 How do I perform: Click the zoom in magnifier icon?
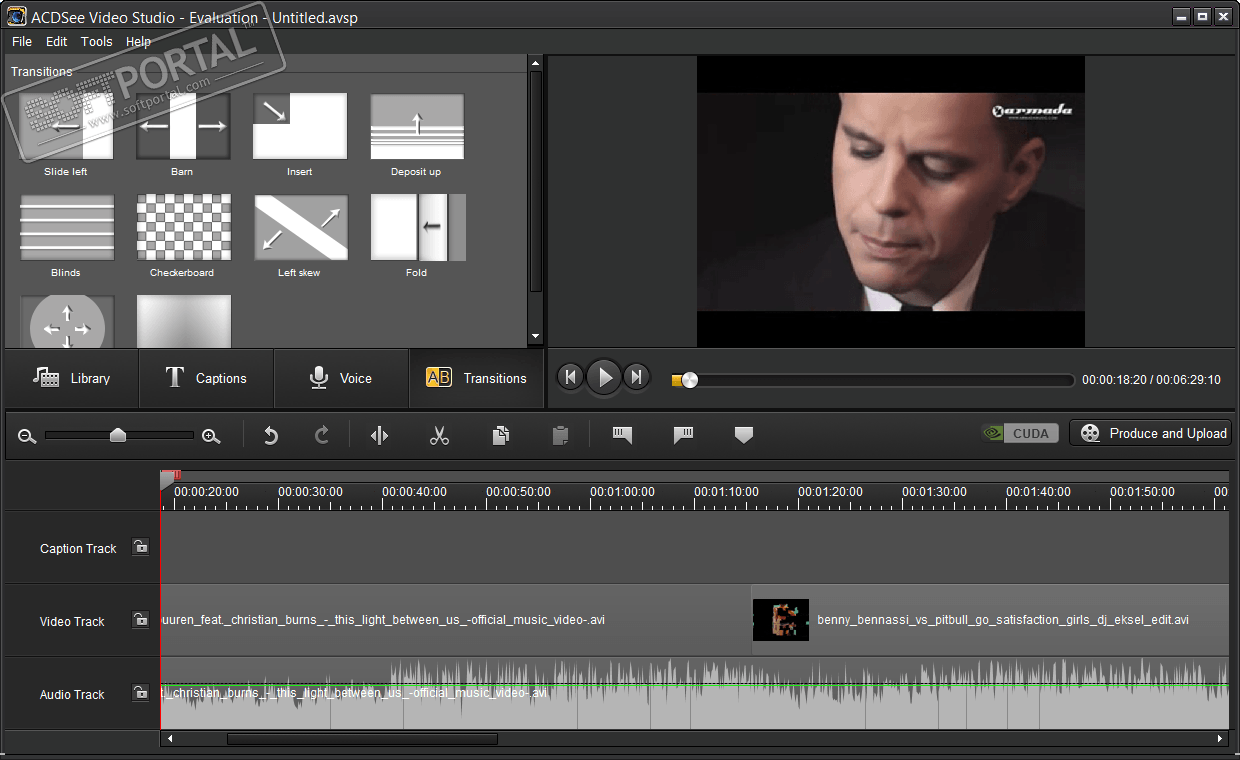211,436
